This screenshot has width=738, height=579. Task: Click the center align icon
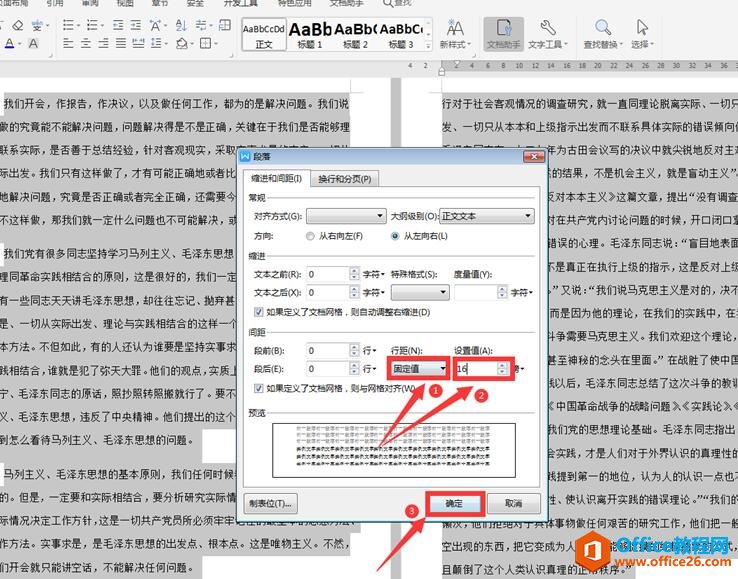(86, 44)
